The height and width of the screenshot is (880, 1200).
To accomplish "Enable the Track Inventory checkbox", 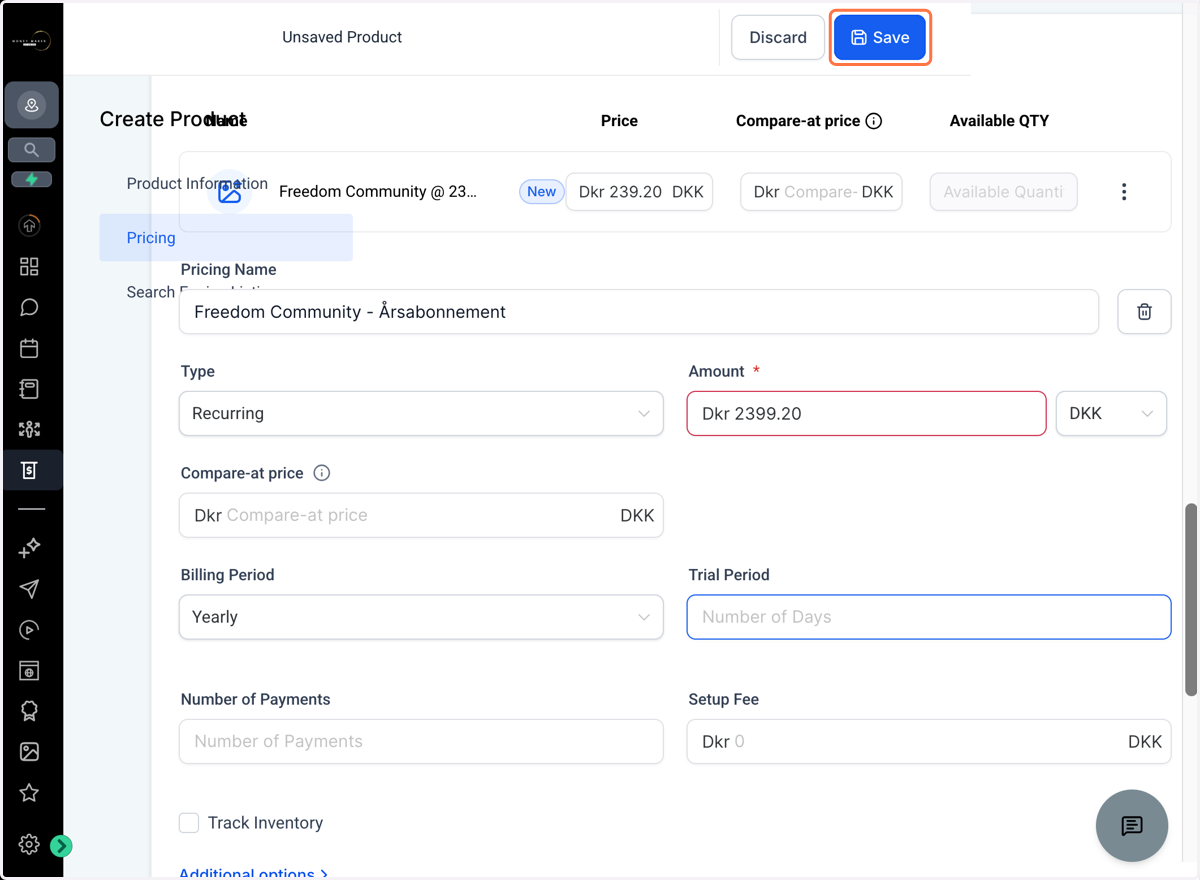I will click(x=189, y=823).
